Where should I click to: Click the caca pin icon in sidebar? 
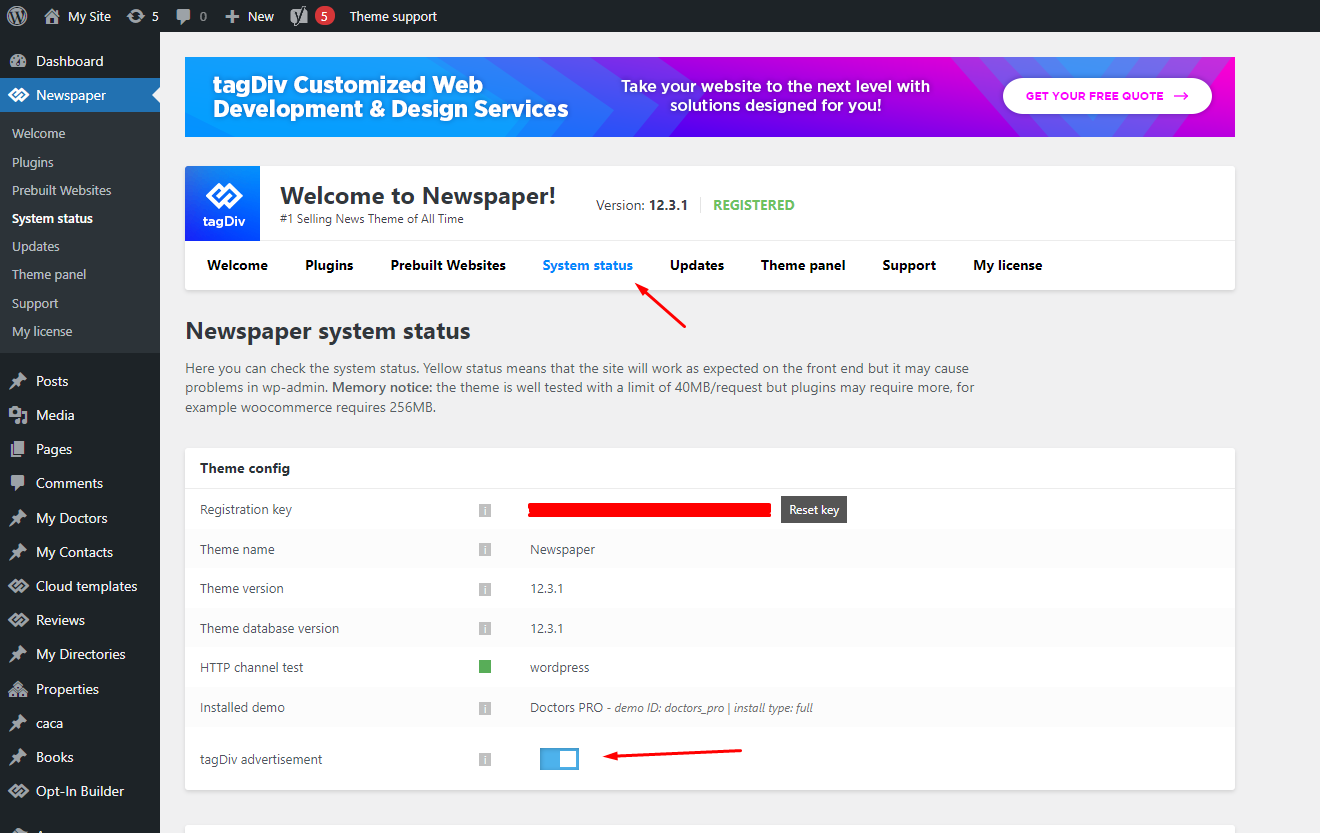pos(18,723)
